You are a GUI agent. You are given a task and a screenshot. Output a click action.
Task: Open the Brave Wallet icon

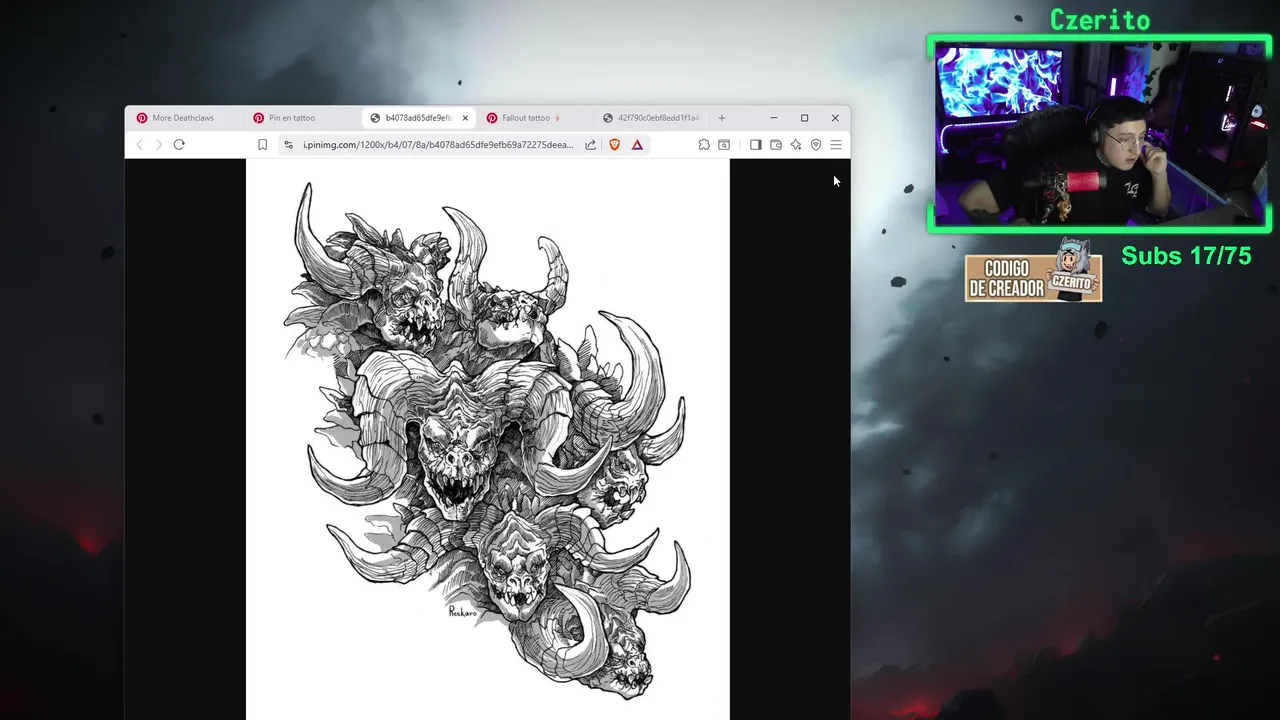775,145
